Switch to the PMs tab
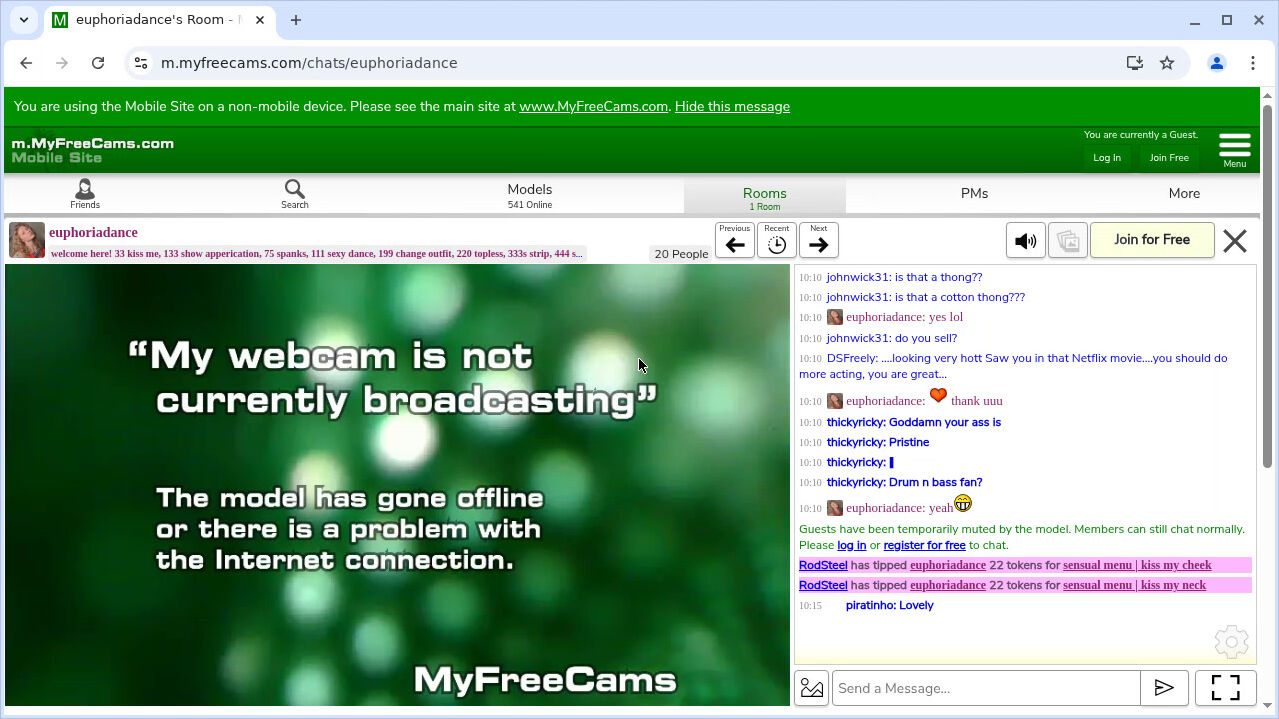The width and height of the screenshot is (1279, 719). coord(974,194)
